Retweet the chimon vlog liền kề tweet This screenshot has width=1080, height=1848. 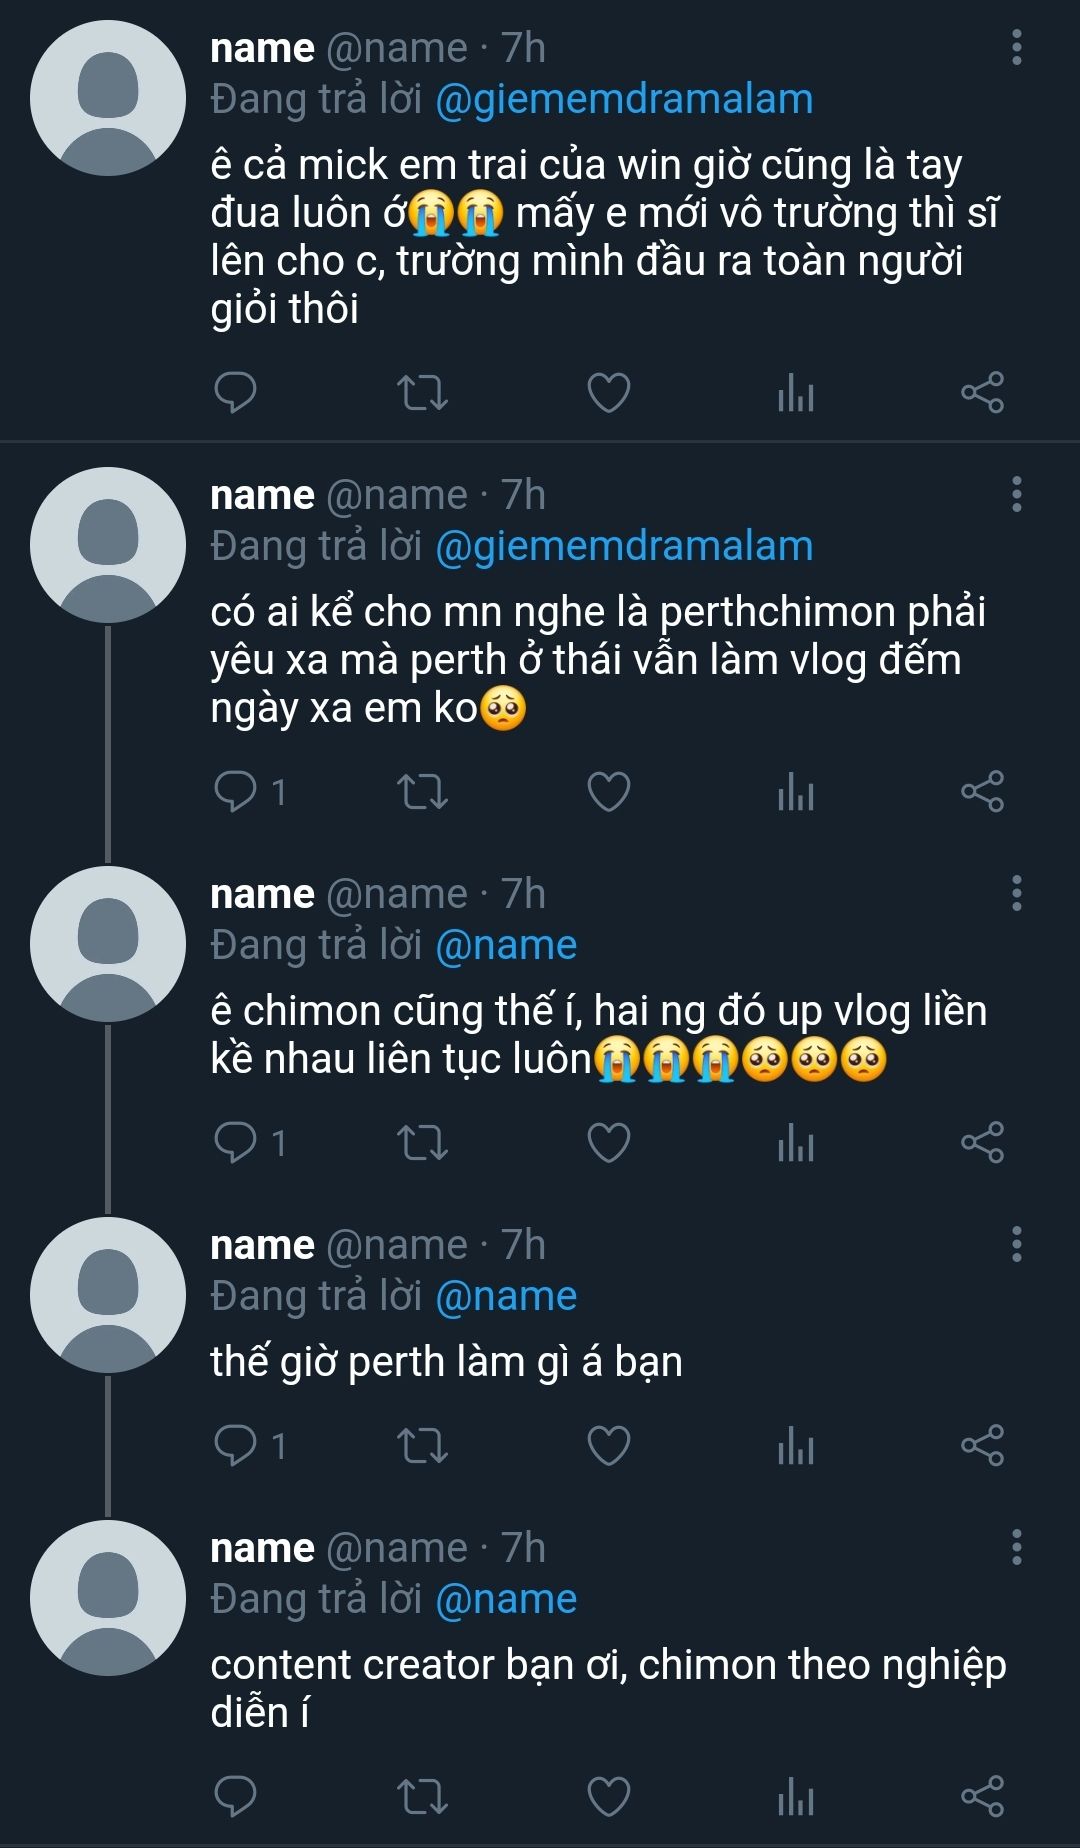point(422,1143)
